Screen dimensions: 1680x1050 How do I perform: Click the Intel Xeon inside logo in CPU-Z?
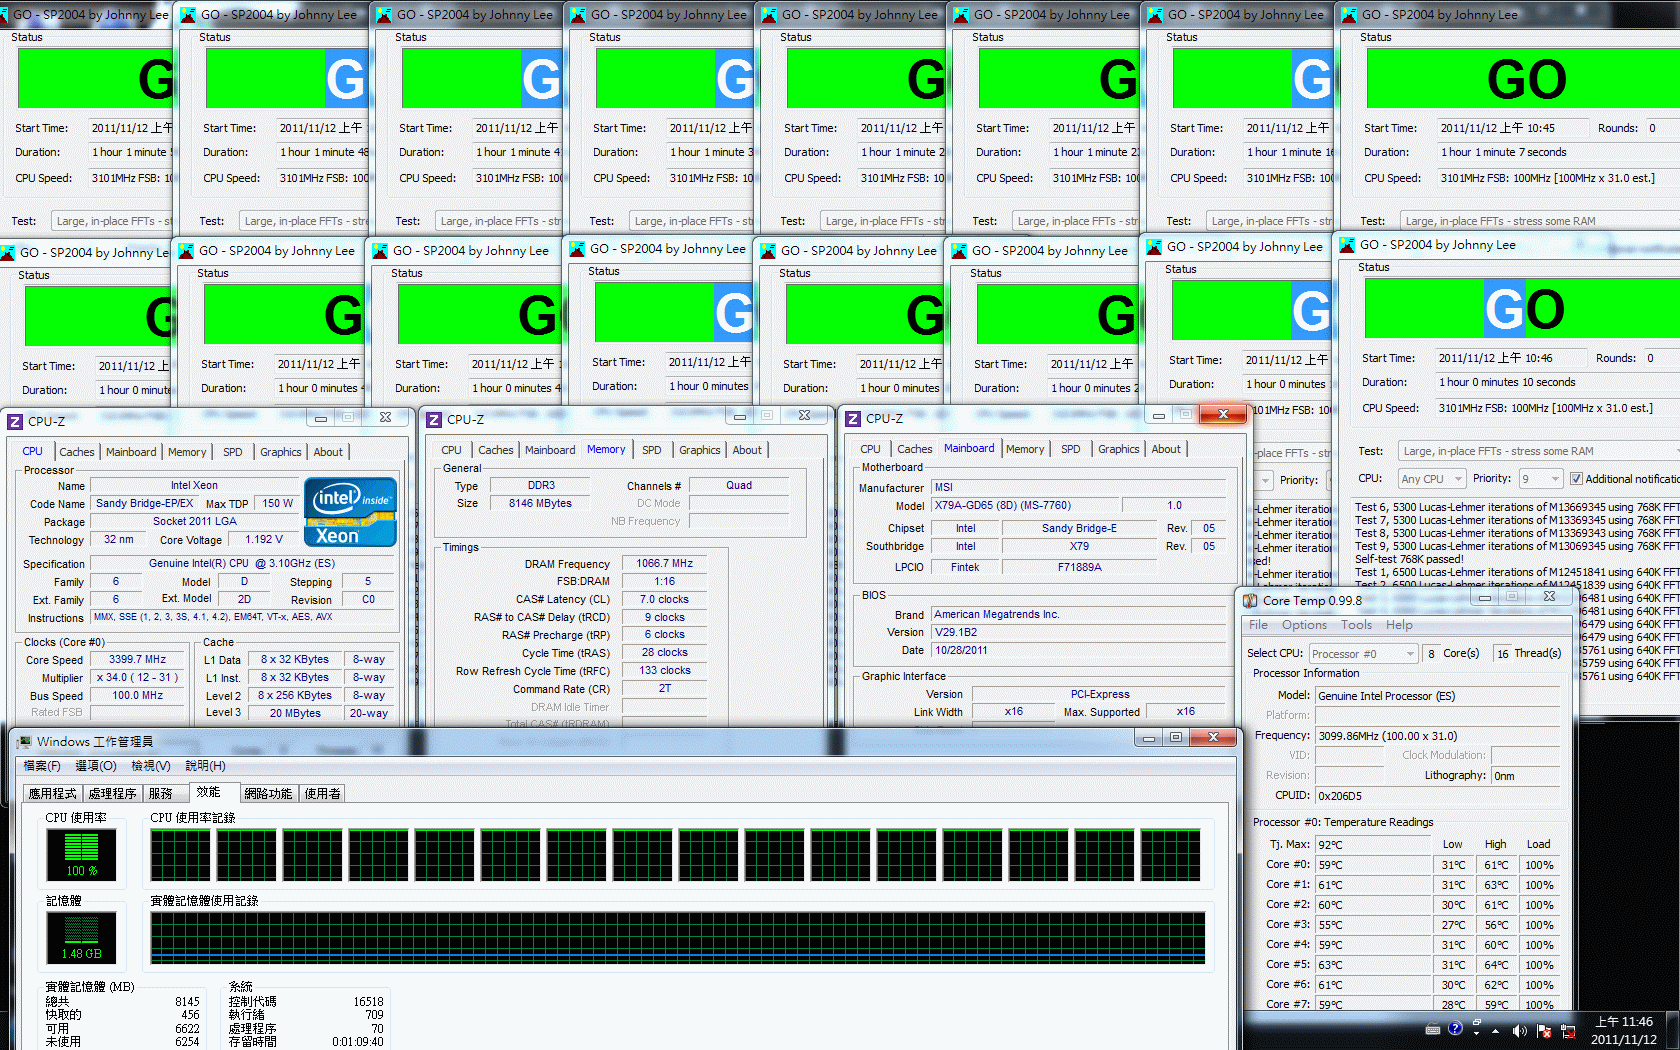point(350,511)
